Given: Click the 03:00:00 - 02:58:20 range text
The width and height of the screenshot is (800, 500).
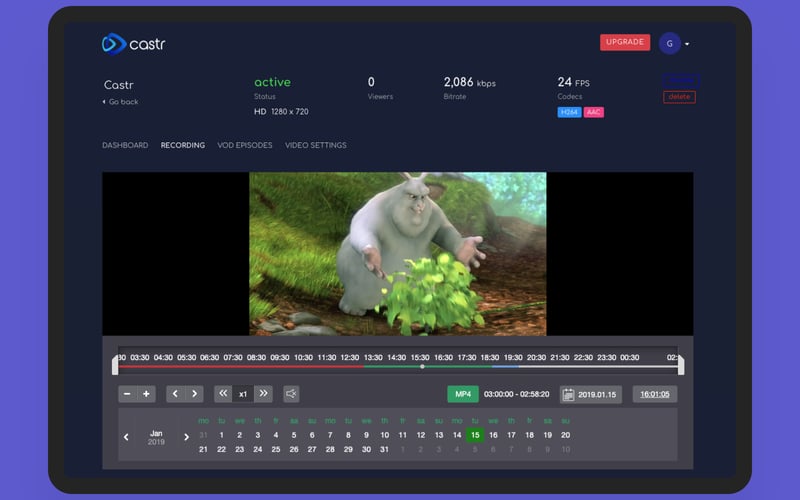Looking at the screenshot, I should pos(516,394).
